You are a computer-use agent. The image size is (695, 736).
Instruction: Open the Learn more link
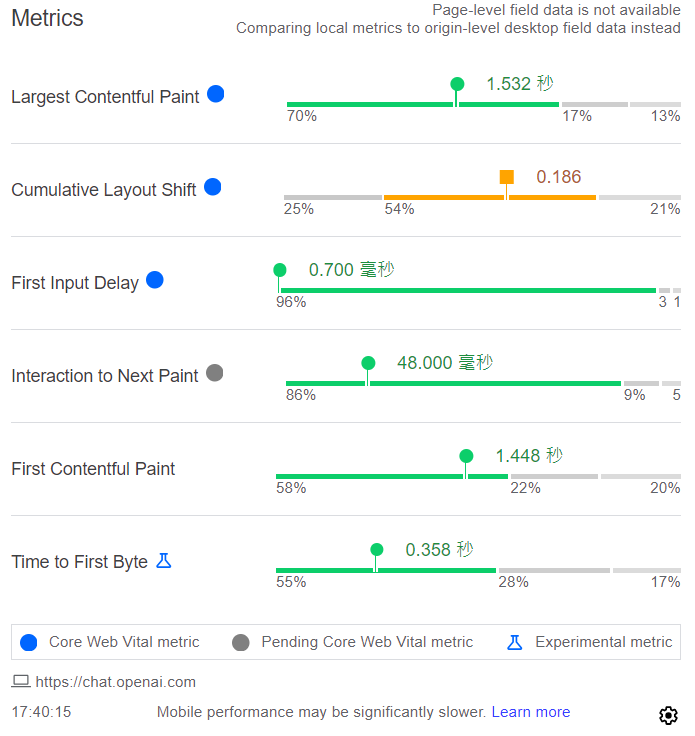(x=531, y=712)
